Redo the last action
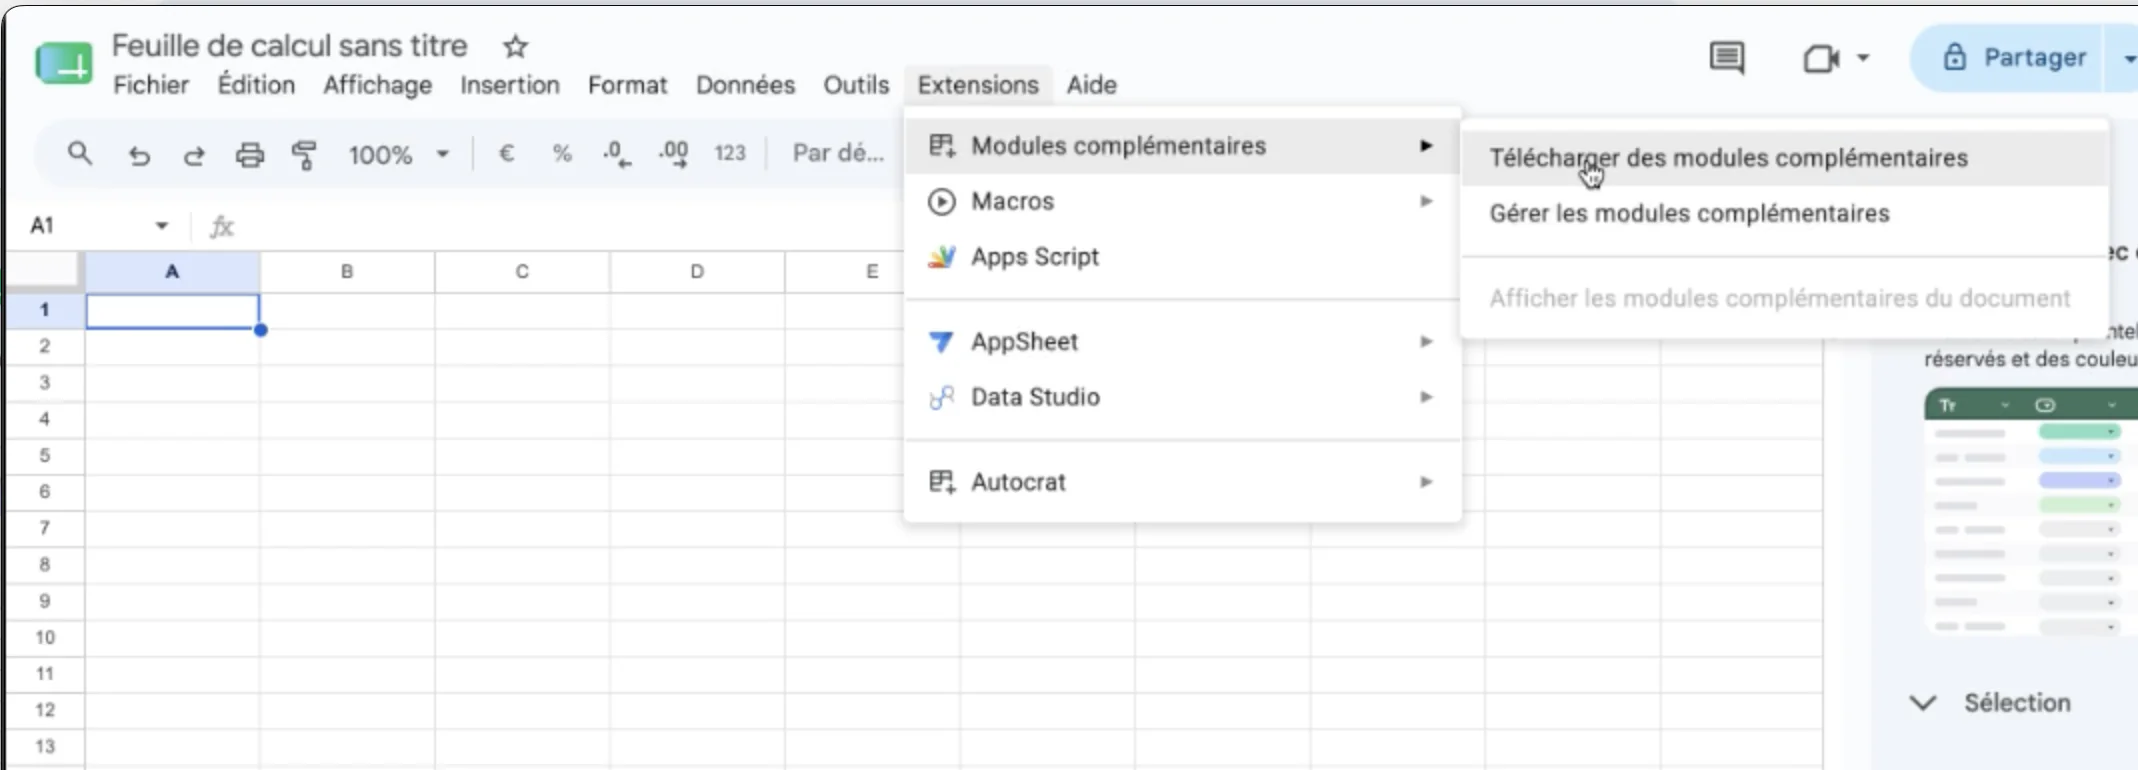2138x770 pixels. [194, 155]
